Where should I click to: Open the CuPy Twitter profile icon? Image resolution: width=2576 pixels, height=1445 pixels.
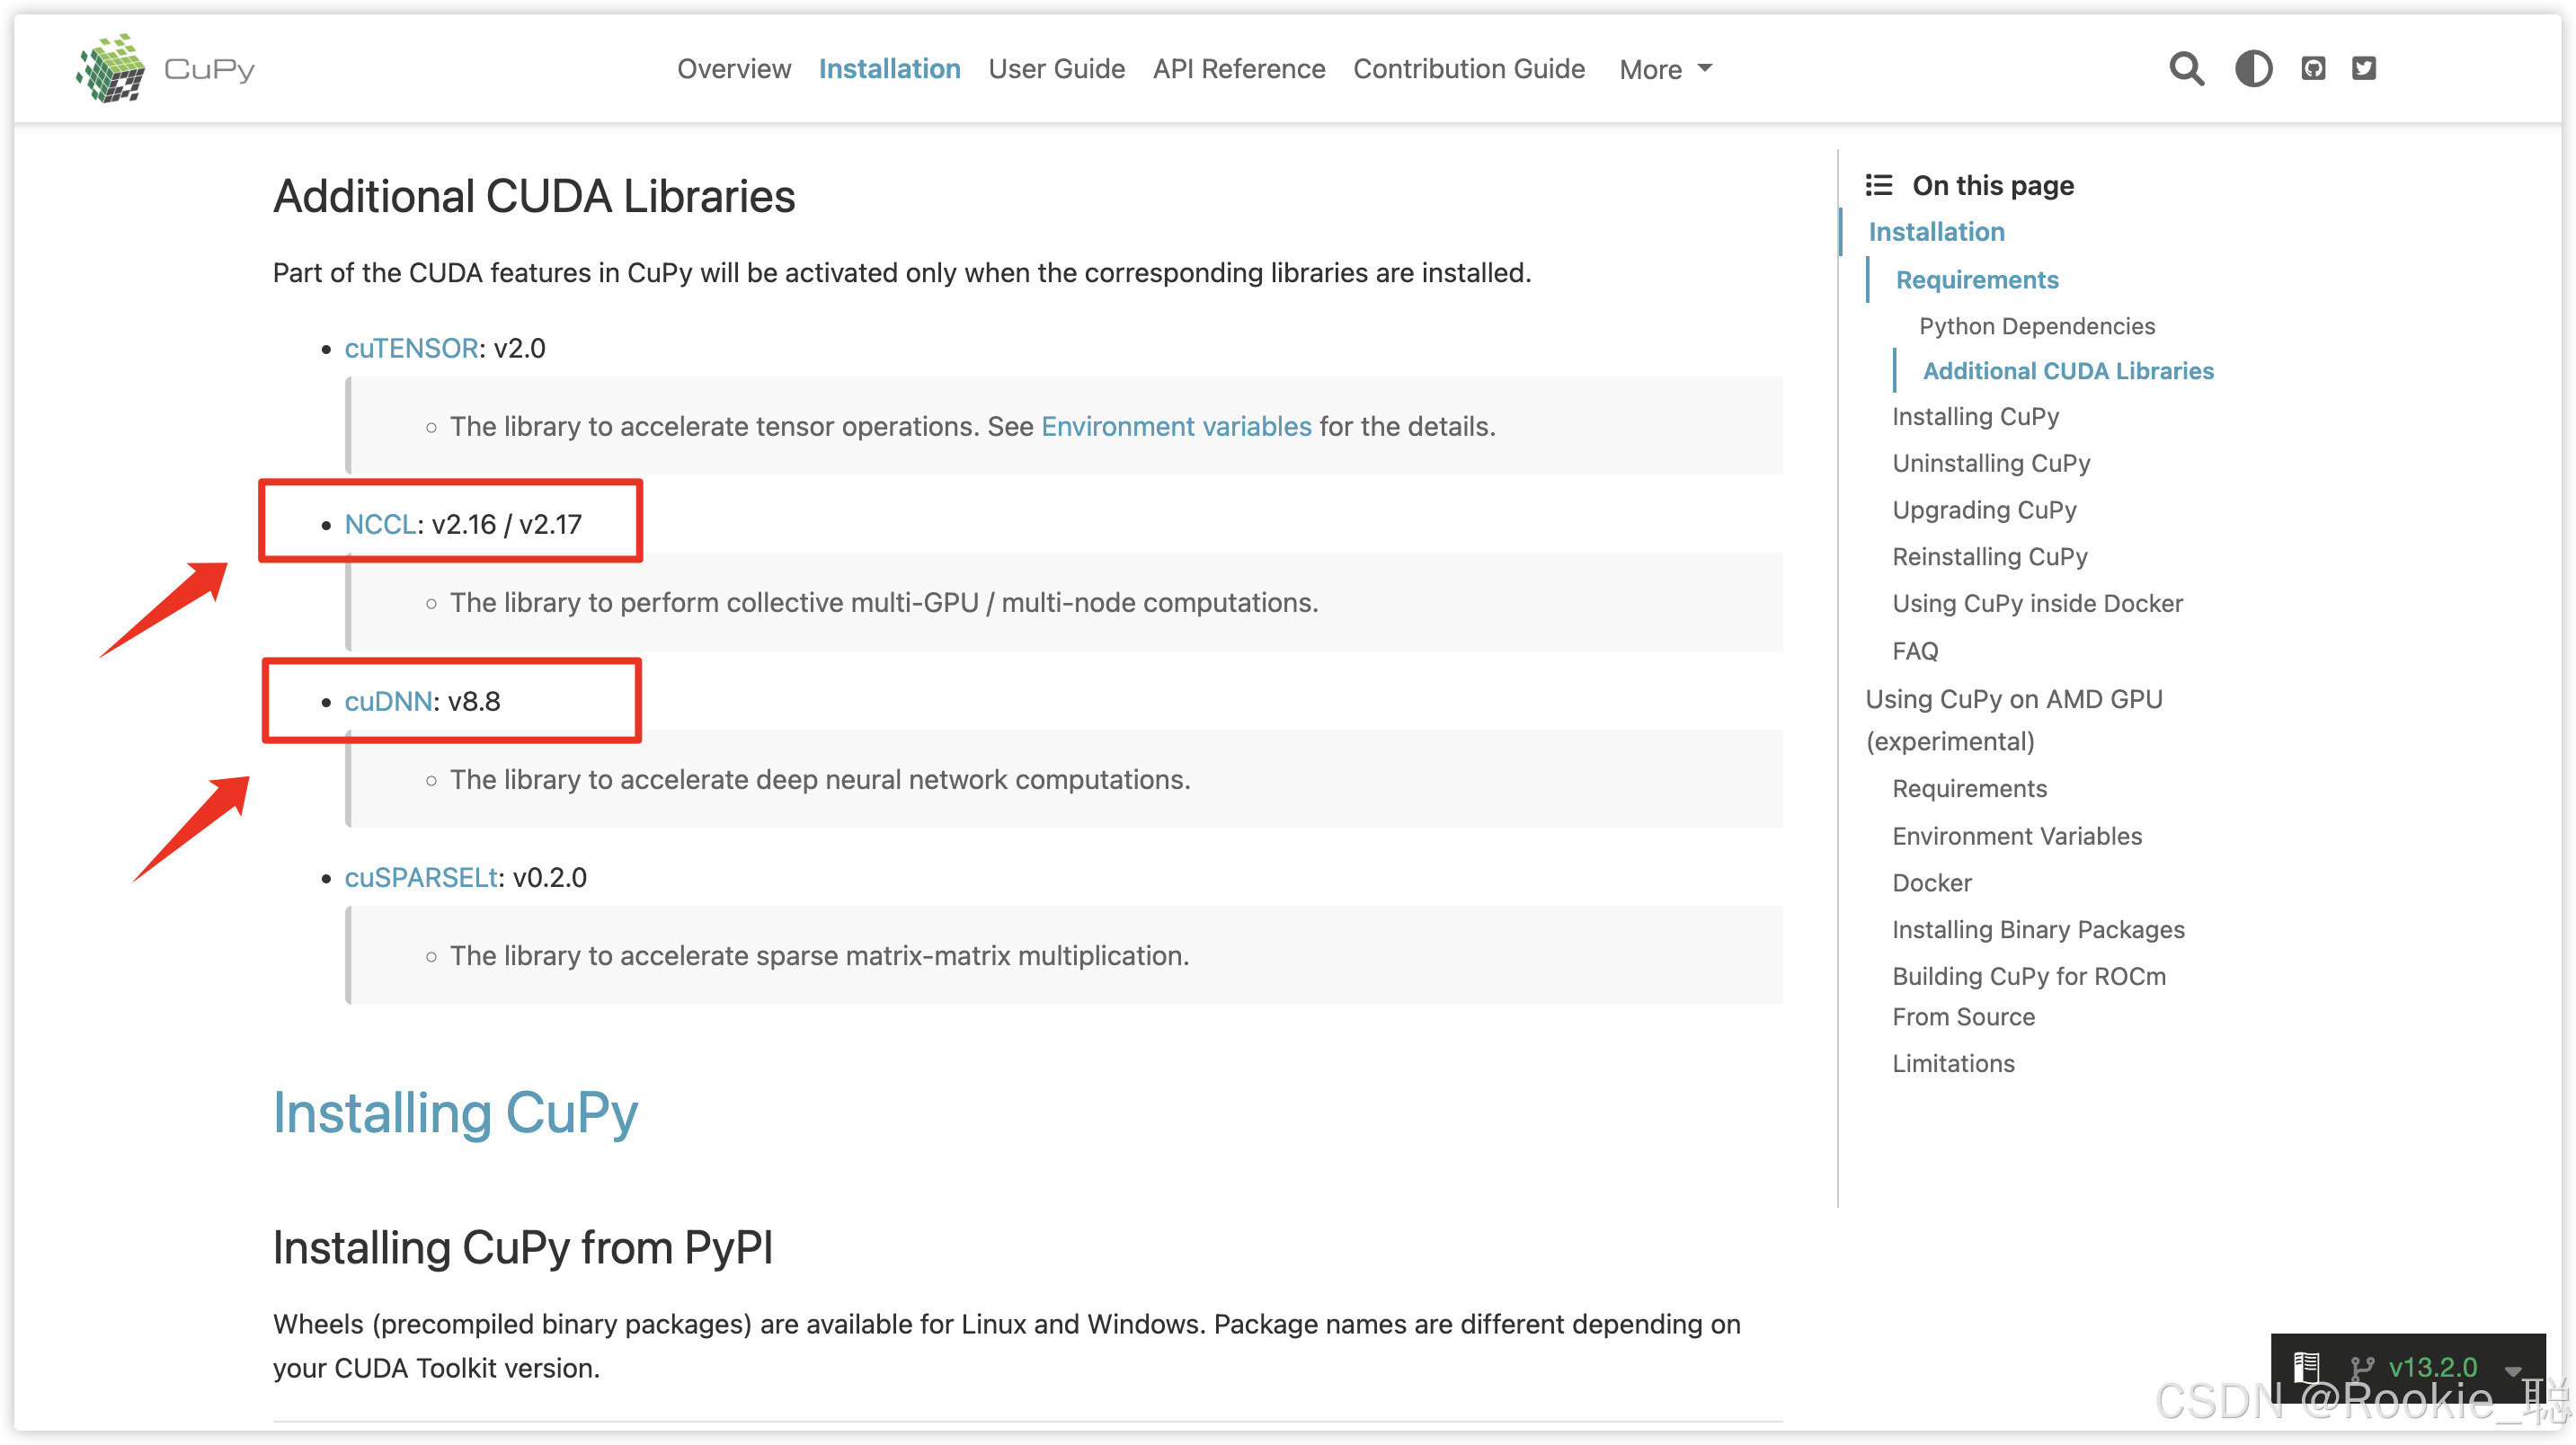[x=2364, y=67]
